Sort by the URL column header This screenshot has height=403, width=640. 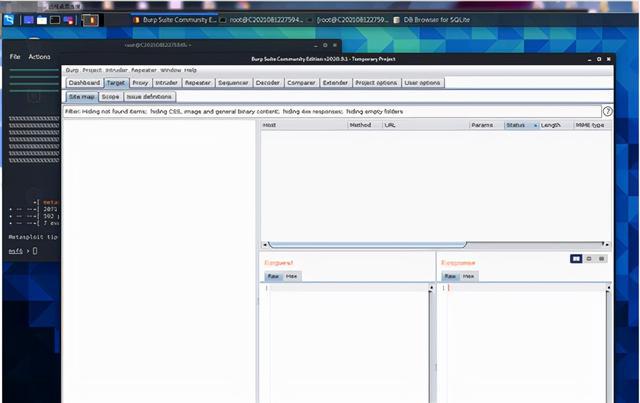(x=425, y=125)
